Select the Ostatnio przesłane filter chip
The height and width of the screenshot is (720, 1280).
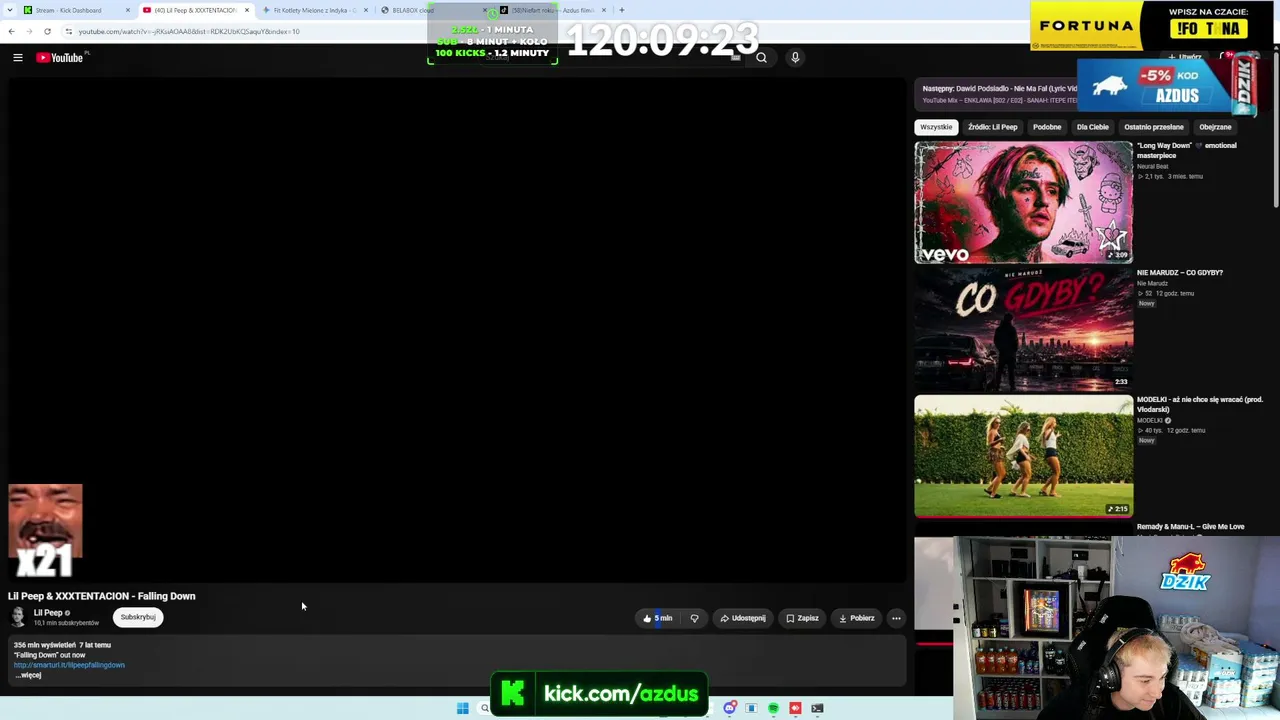tap(1153, 127)
